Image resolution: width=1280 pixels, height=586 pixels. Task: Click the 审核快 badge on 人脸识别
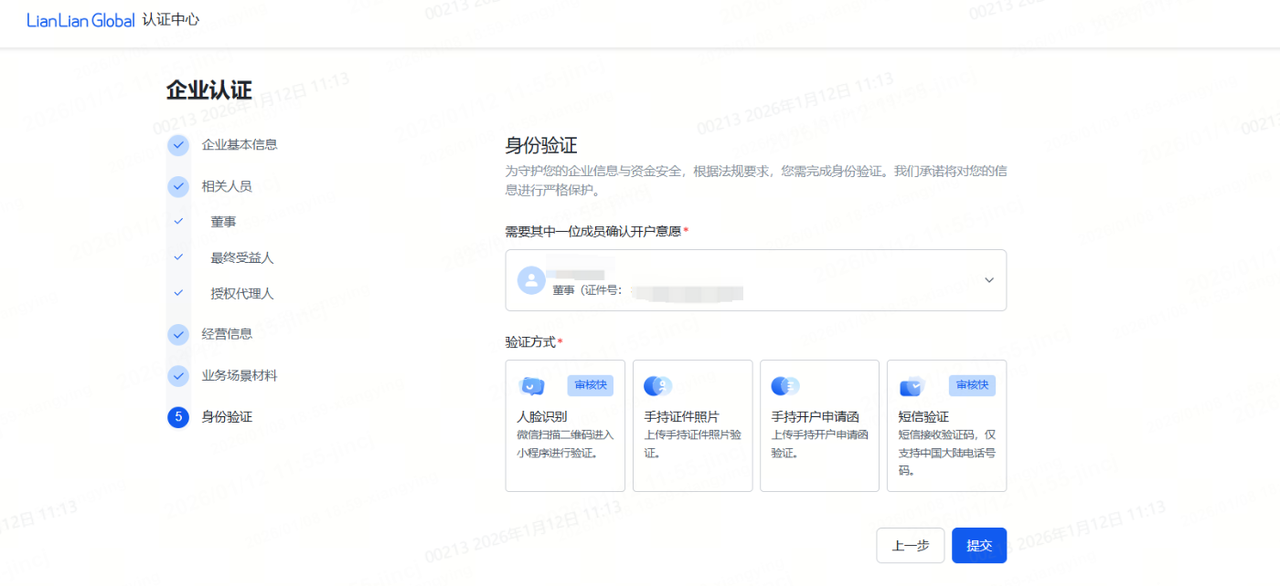[590, 385]
